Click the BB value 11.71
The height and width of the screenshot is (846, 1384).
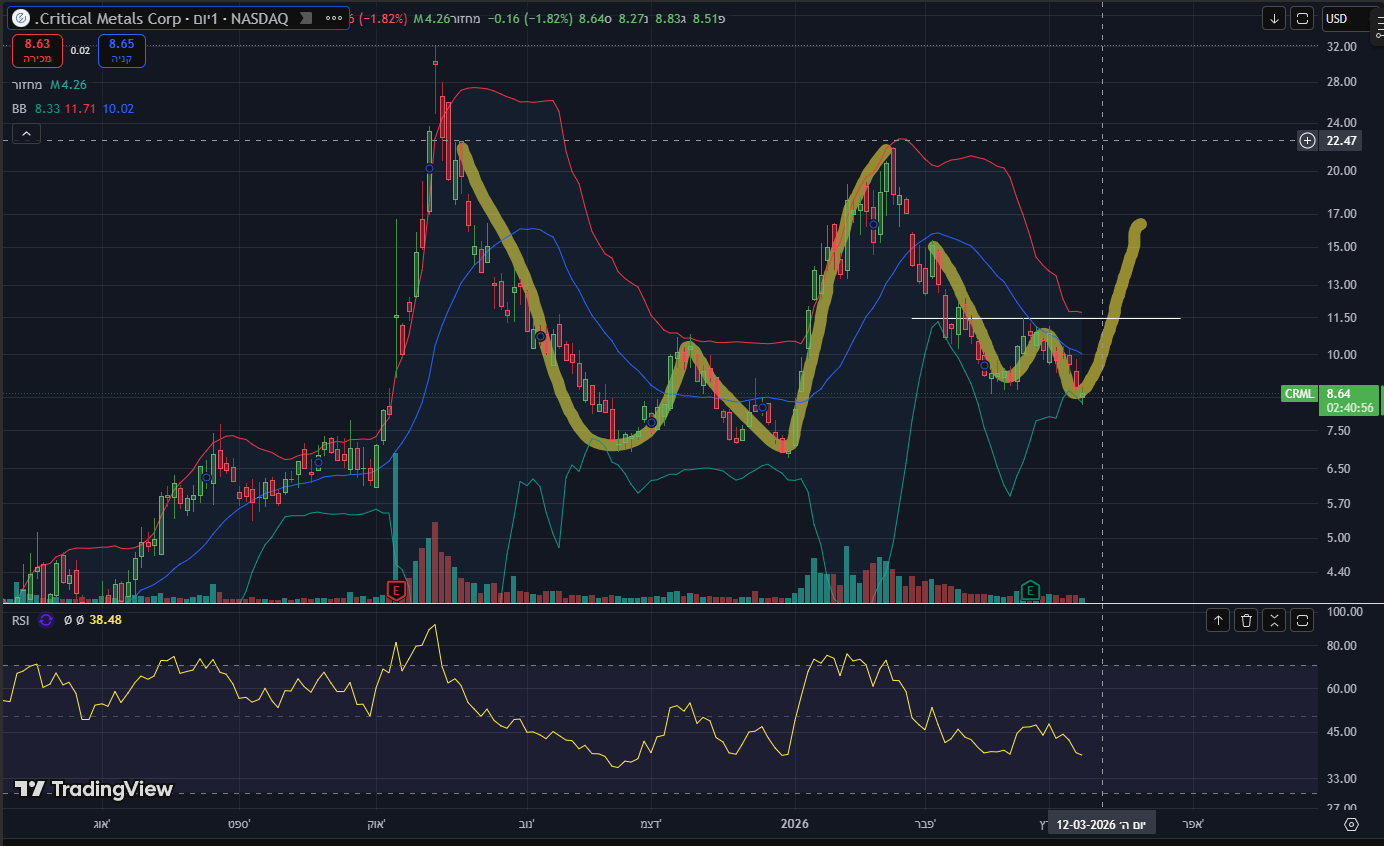click(80, 108)
